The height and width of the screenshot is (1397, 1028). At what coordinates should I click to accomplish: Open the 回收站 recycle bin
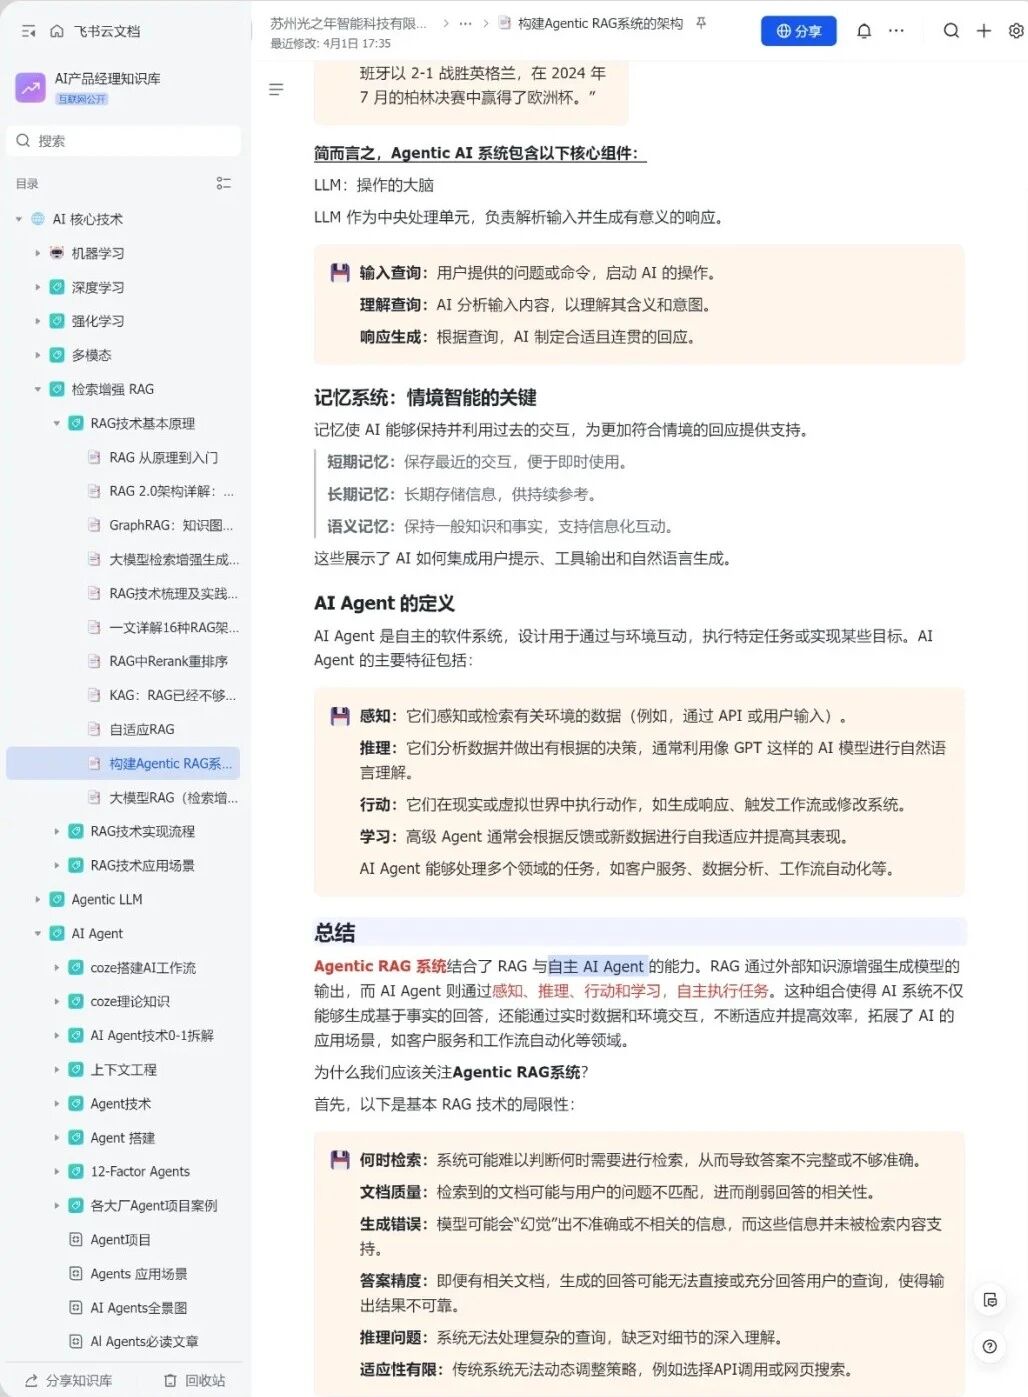point(195,1380)
